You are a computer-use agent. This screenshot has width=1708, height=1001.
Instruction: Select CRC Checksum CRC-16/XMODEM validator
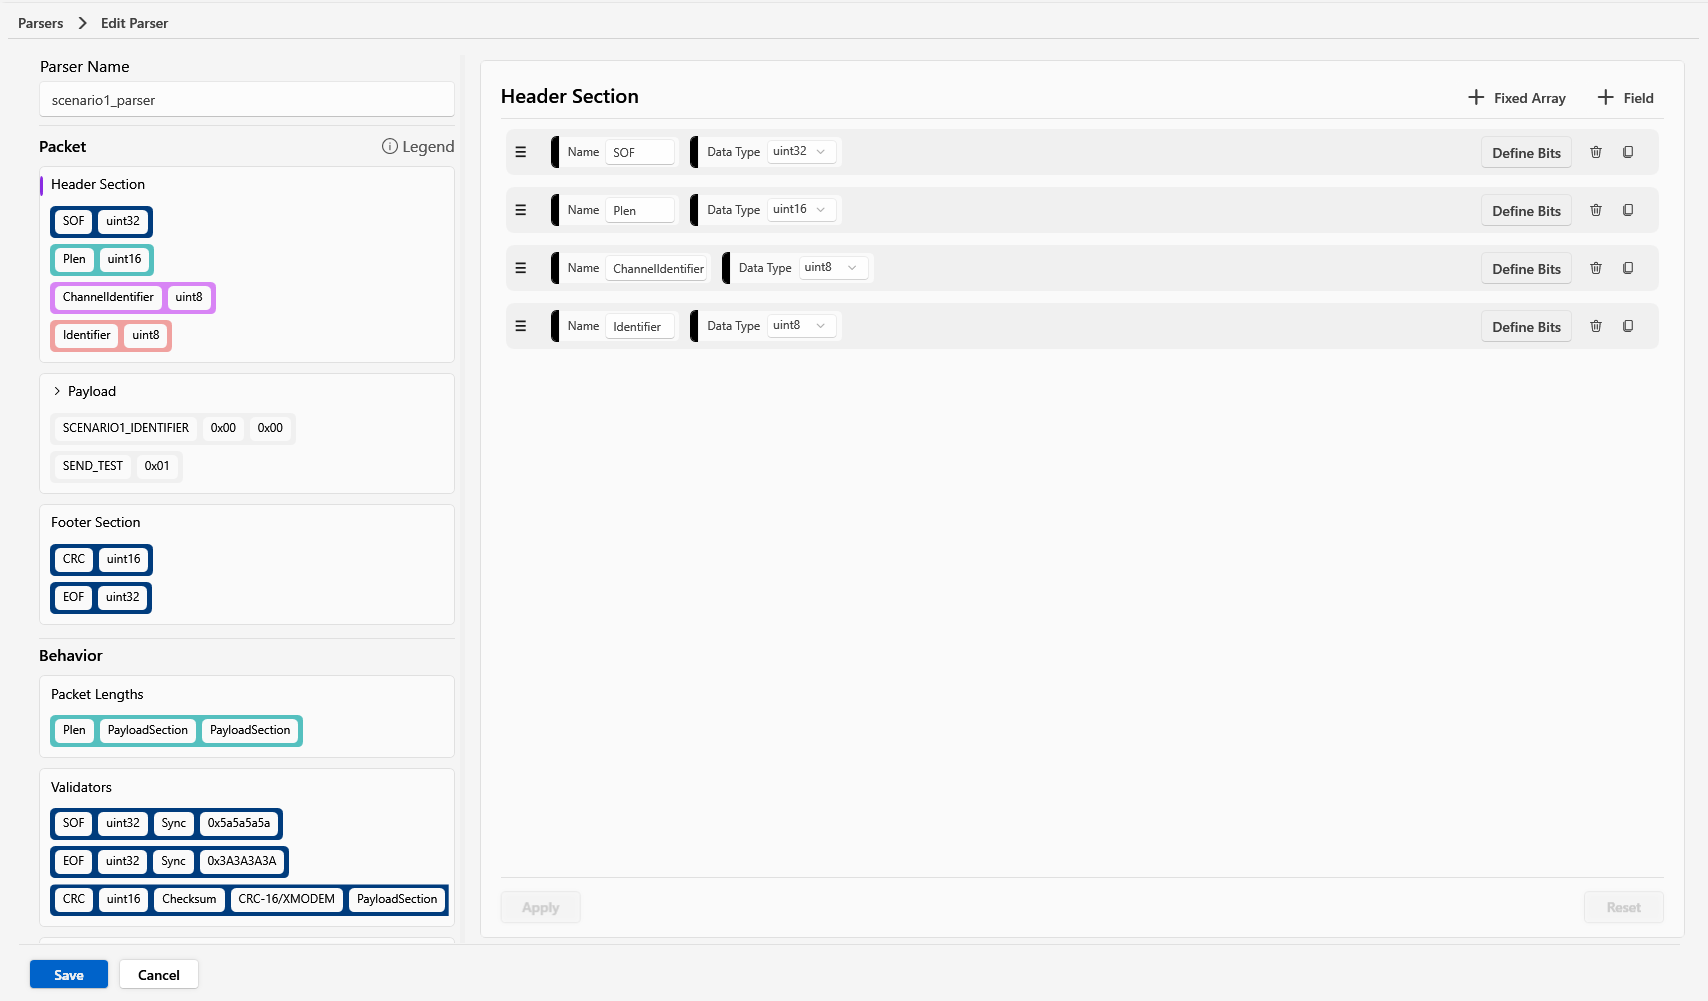(249, 899)
